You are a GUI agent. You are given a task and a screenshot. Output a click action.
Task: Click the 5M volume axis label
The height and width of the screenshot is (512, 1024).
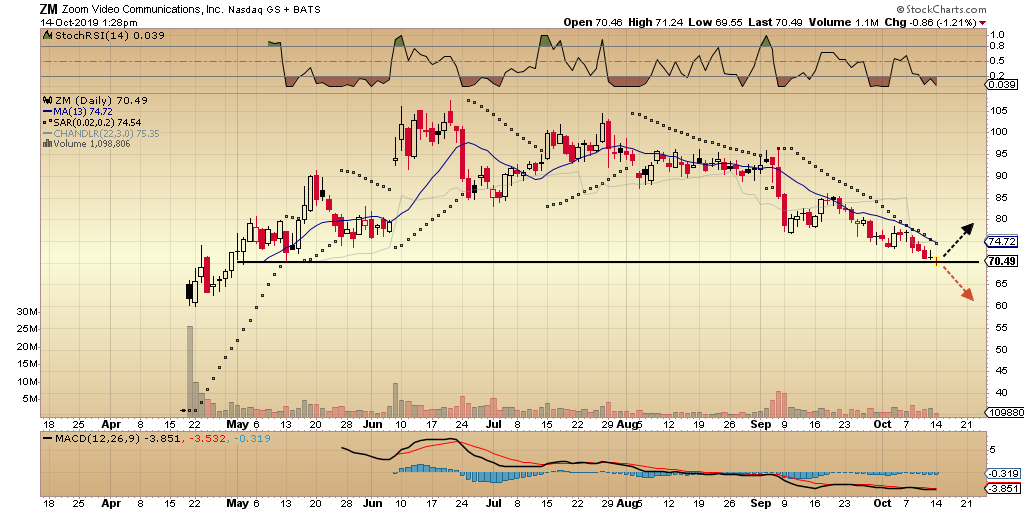(31, 399)
